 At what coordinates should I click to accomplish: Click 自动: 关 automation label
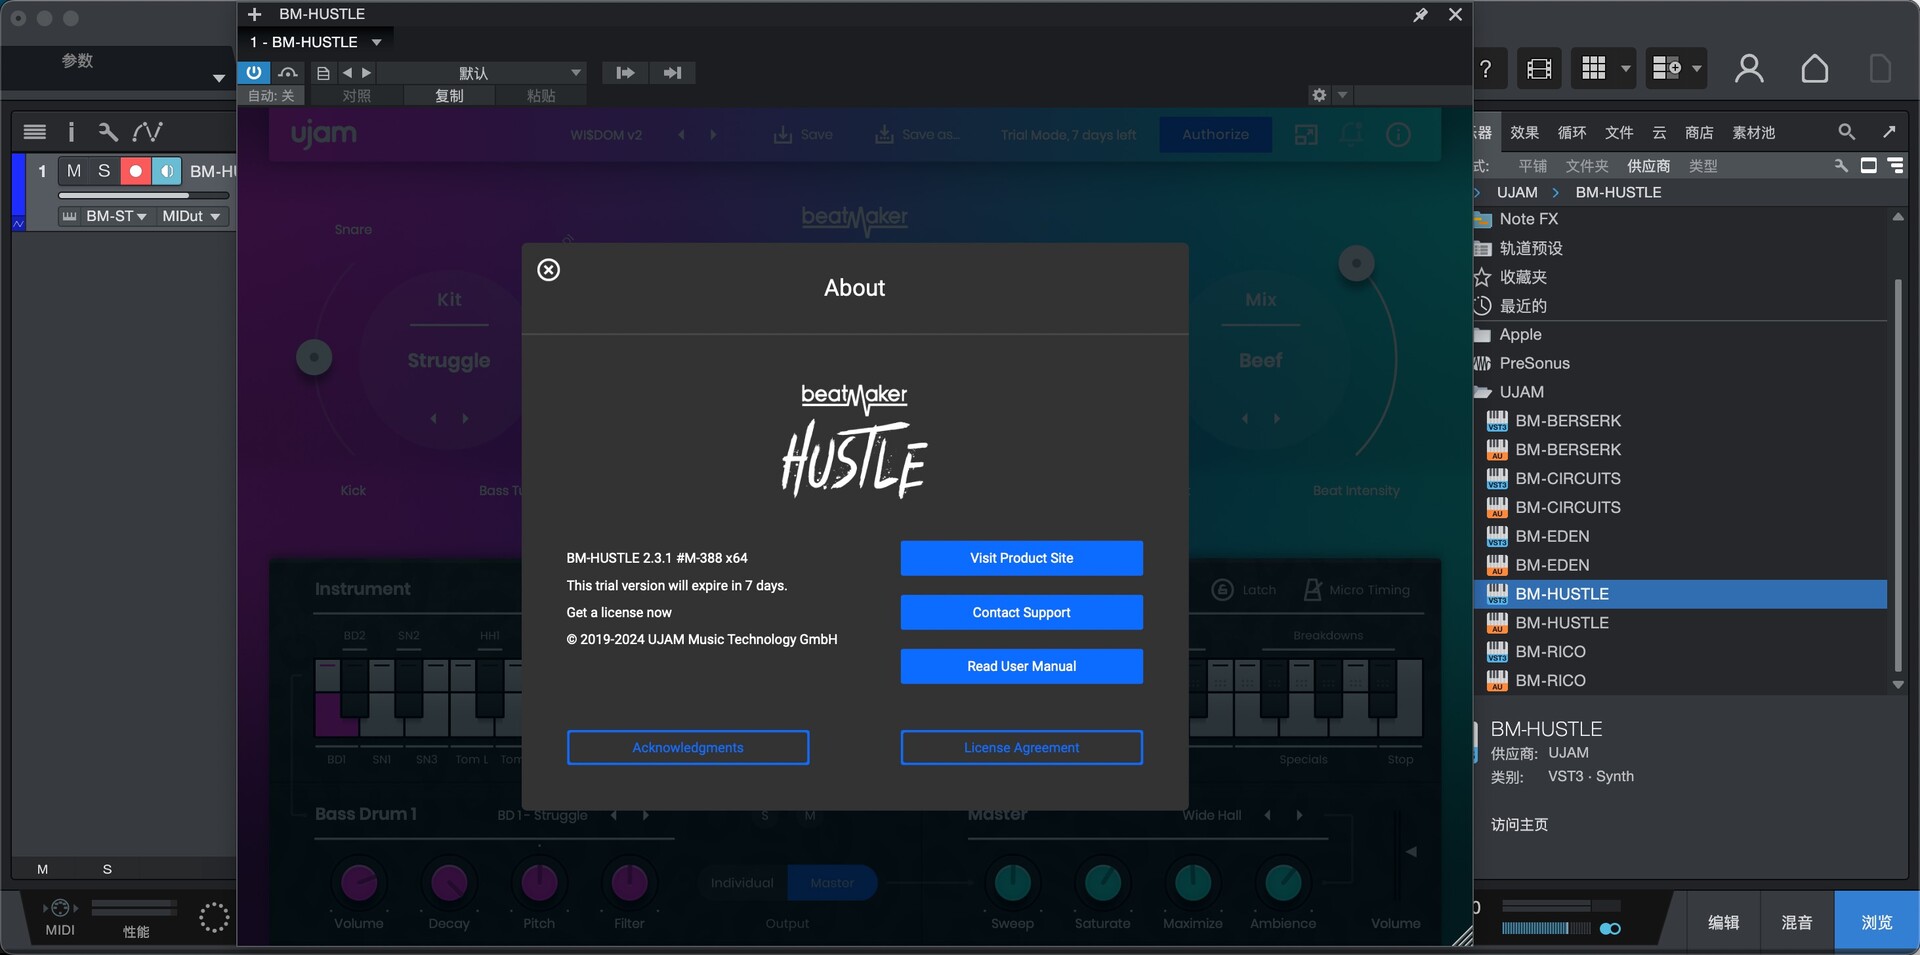click(x=271, y=96)
